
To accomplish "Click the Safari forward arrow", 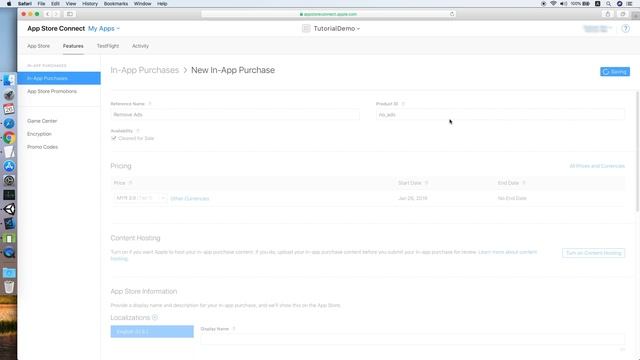I will tap(56, 14).
